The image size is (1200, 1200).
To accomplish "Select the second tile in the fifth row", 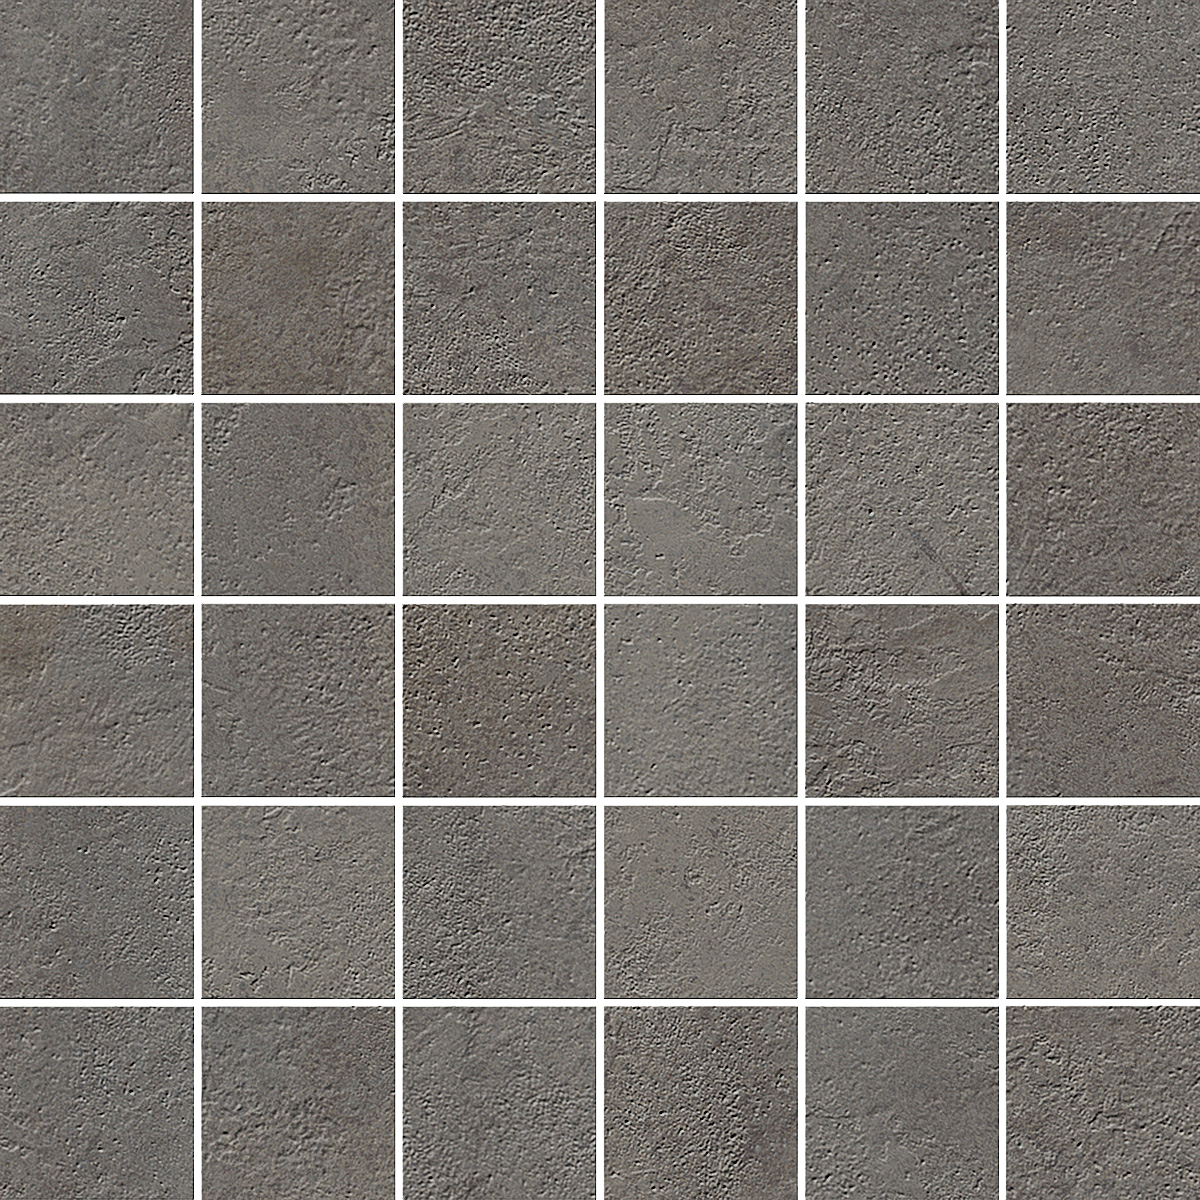I will pos(298,901).
